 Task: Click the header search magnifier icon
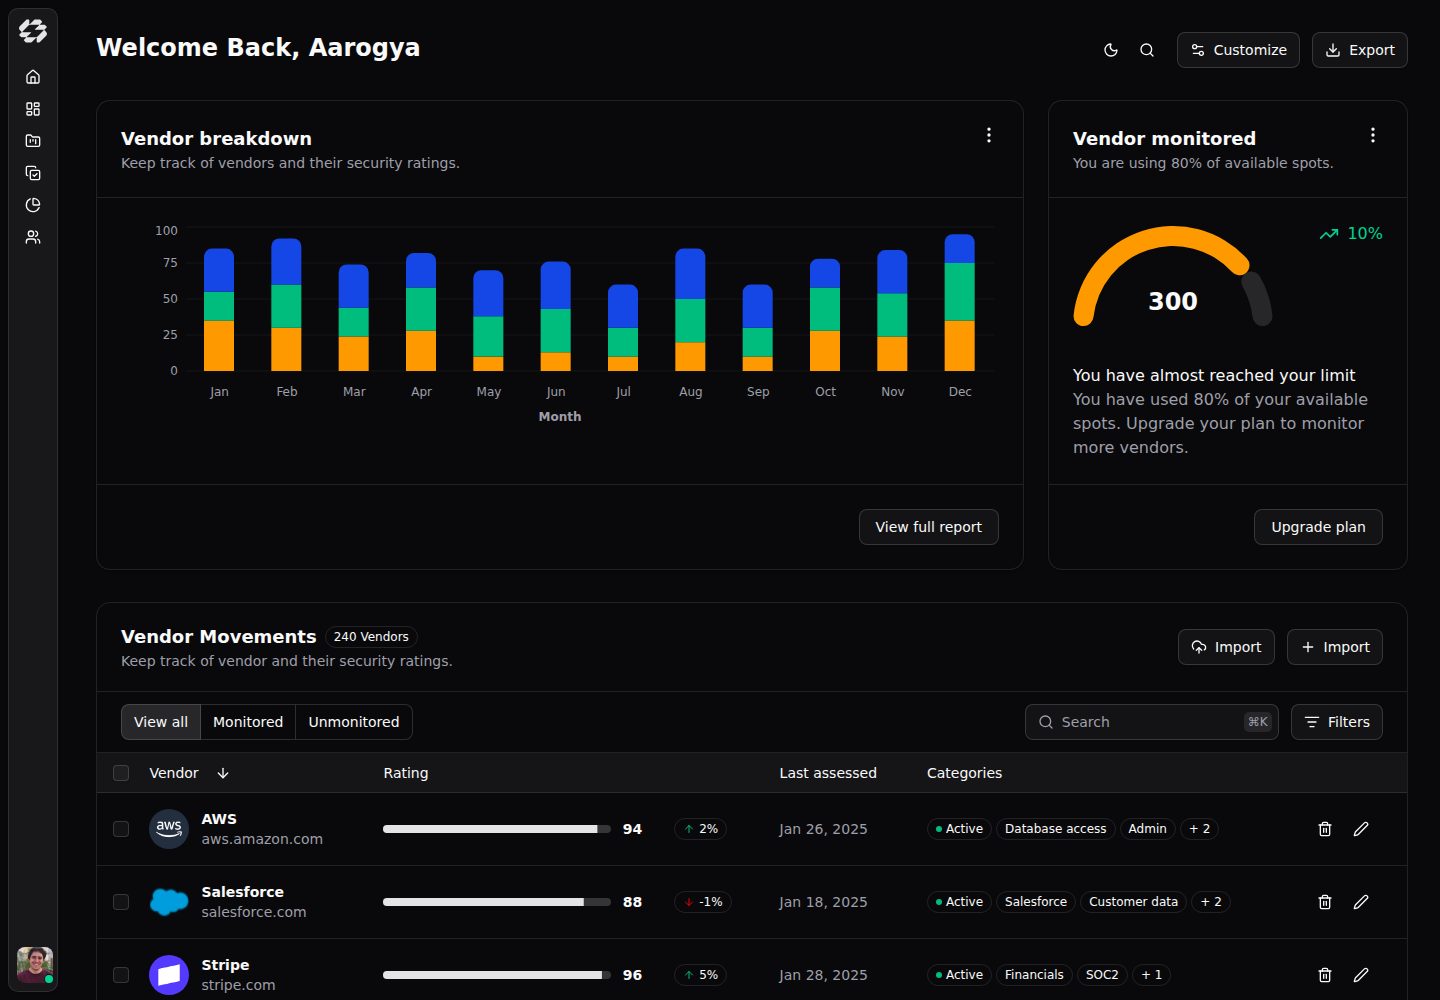pyautogui.click(x=1147, y=50)
